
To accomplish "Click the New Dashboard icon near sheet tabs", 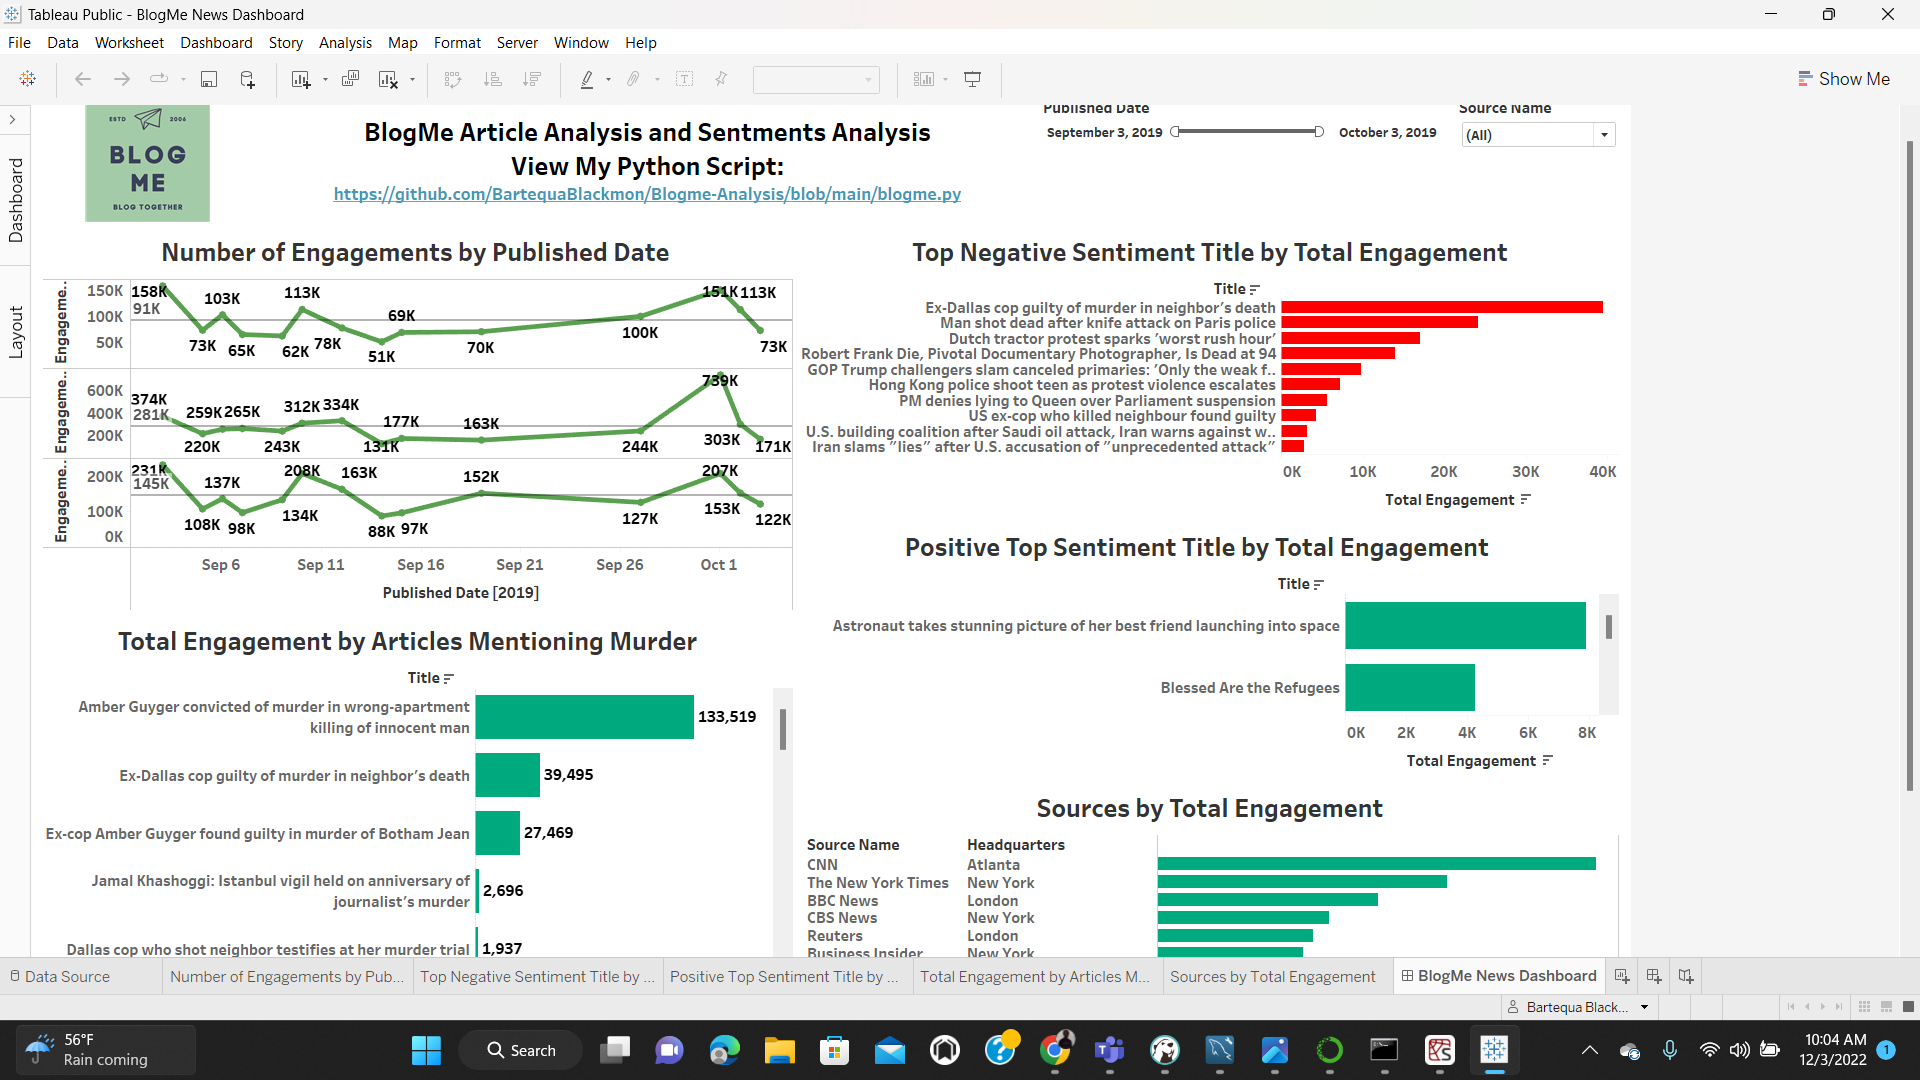I will (x=1652, y=976).
